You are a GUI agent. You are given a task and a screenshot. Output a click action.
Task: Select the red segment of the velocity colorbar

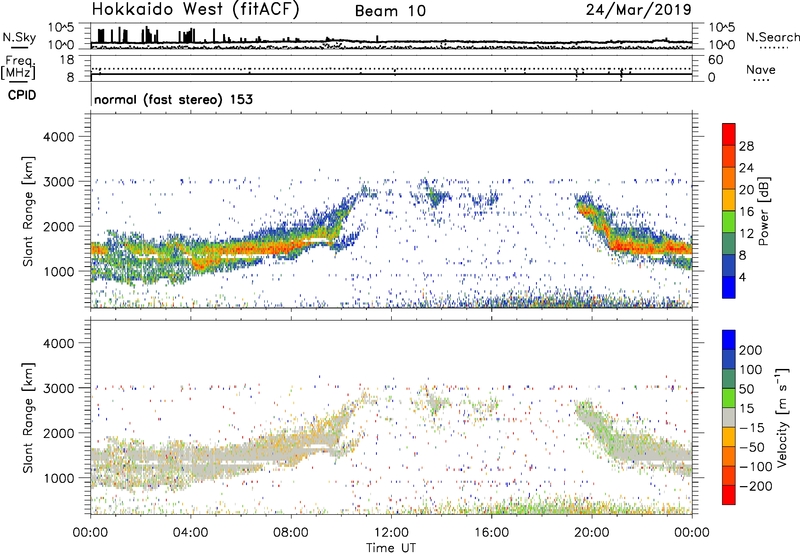(729, 495)
